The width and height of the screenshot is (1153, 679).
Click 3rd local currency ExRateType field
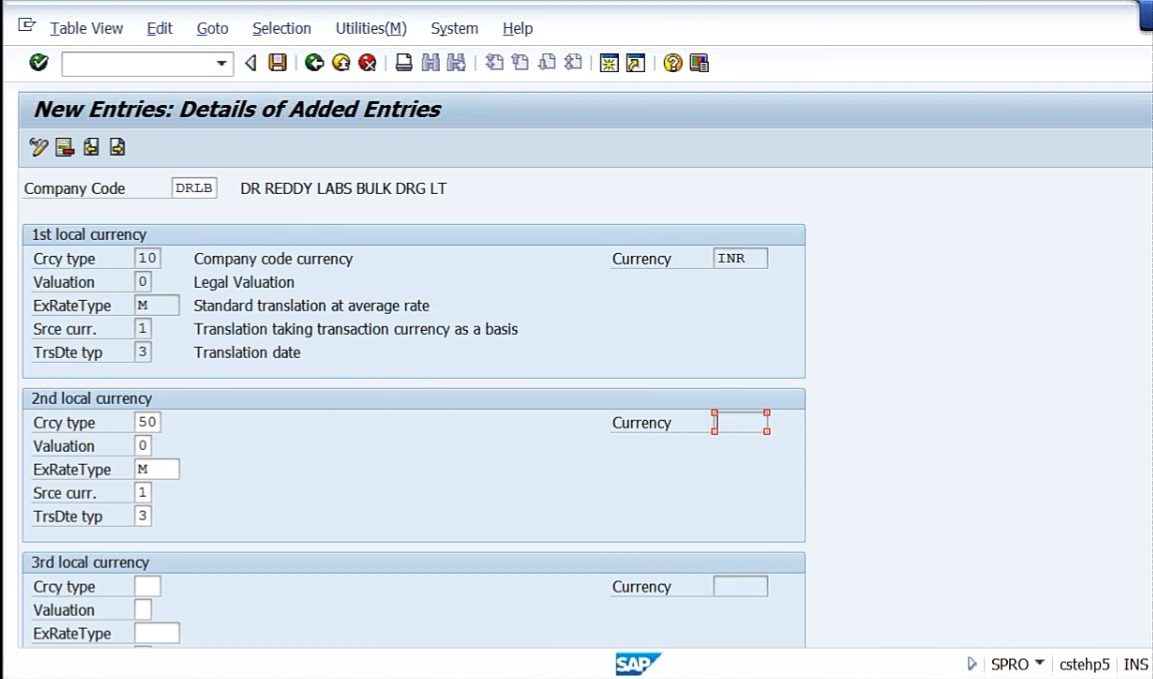tap(157, 633)
